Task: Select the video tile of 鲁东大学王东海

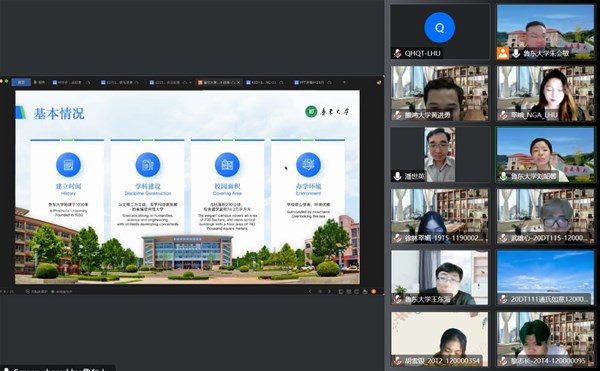Action: pyautogui.click(x=439, y=278)
